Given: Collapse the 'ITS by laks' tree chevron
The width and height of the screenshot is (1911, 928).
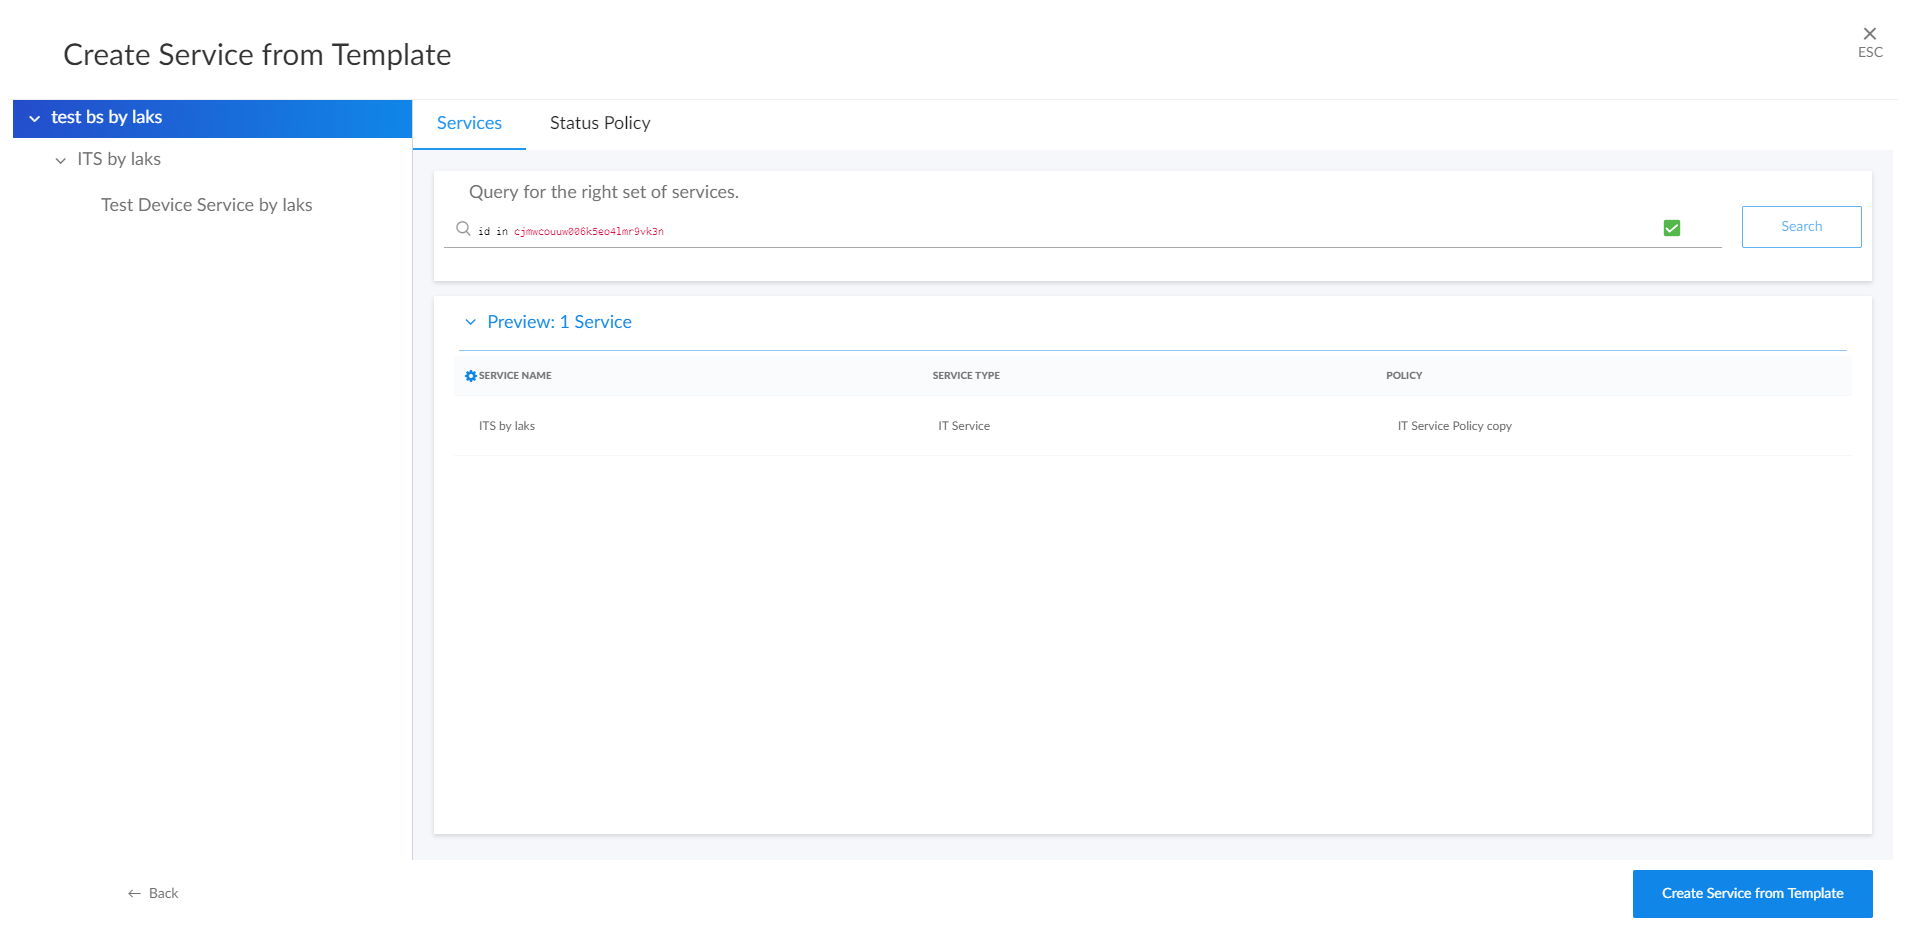Looking at the screenshot, I should click(61, 161).
